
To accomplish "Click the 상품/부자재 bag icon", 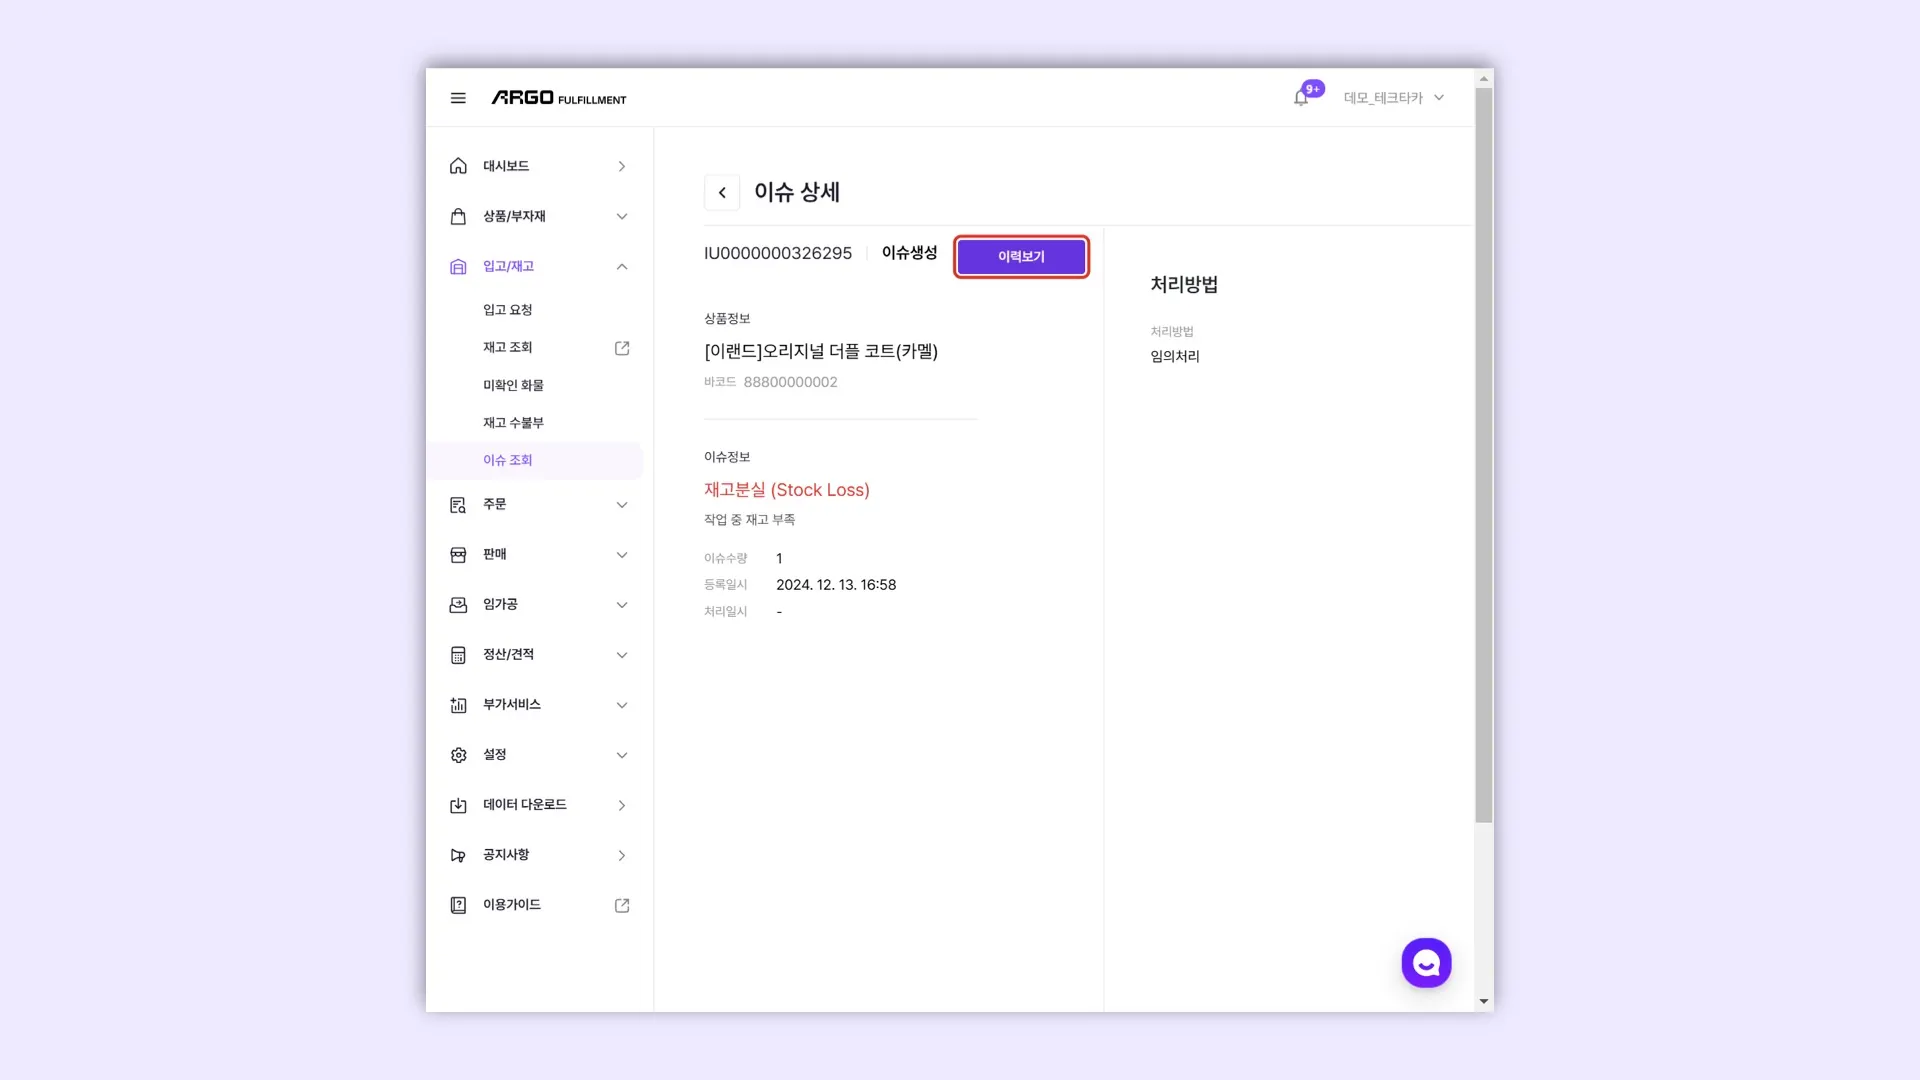I will [x=458, y=216].
